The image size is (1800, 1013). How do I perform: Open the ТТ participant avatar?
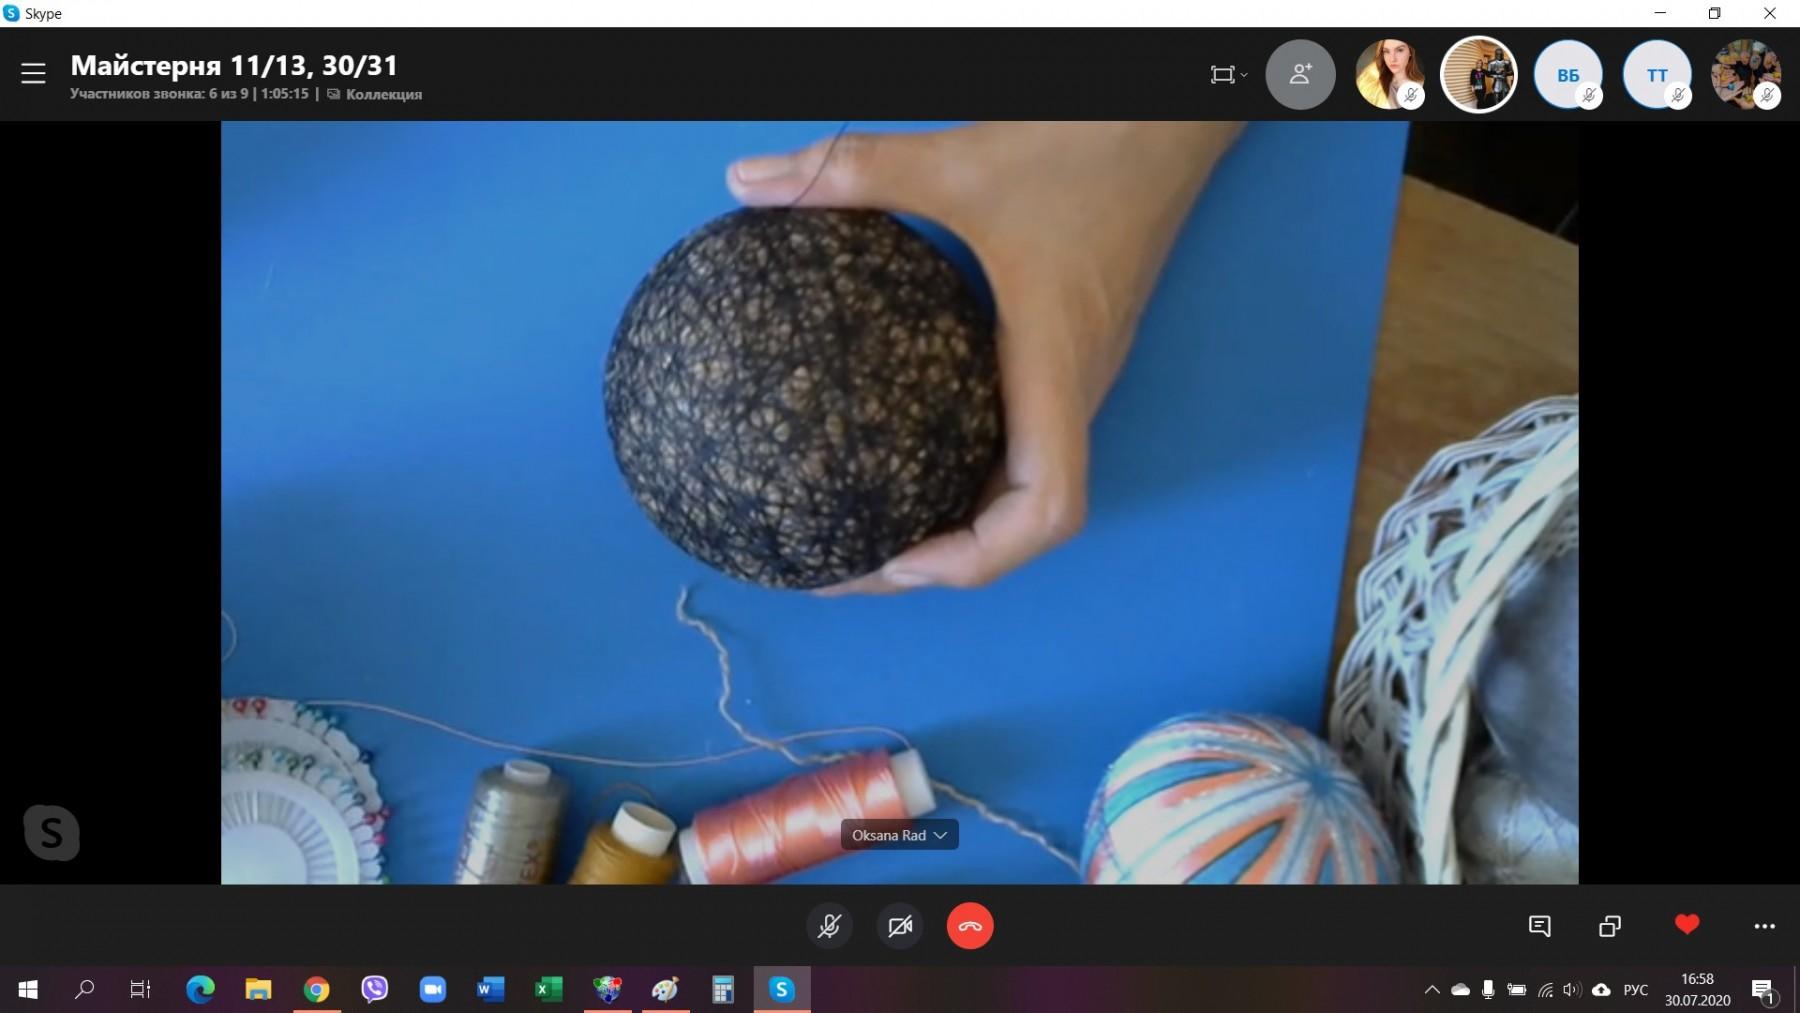(1657, 74)
